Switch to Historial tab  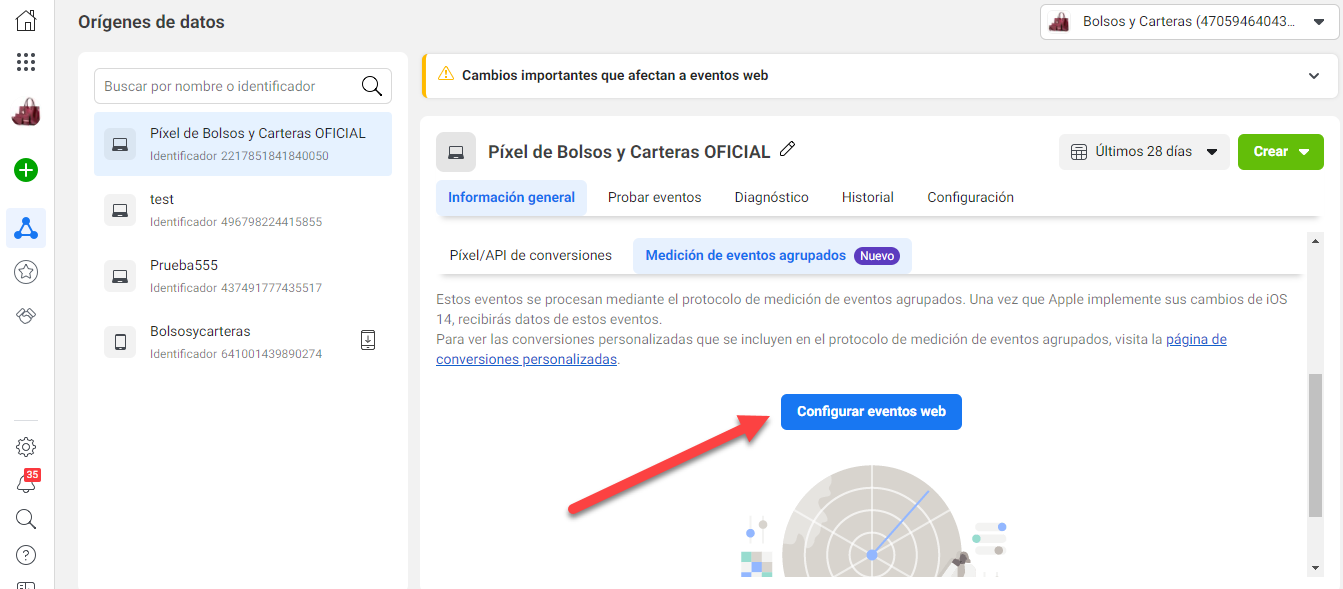(868, 198)
